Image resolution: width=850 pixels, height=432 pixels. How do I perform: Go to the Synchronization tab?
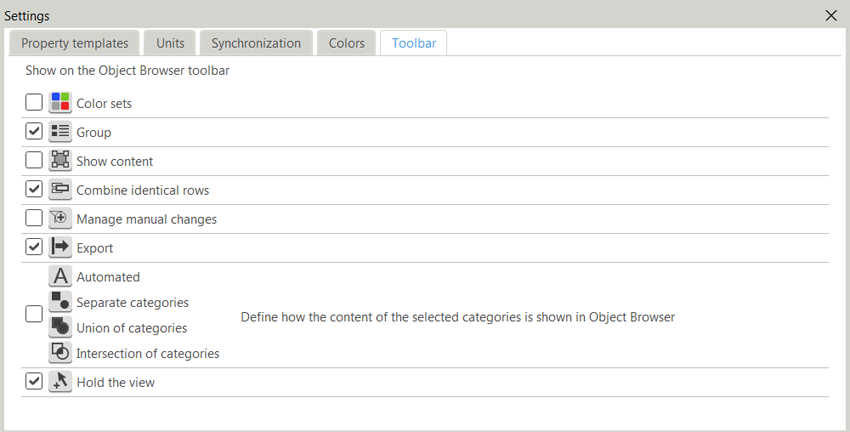(256, 43)
